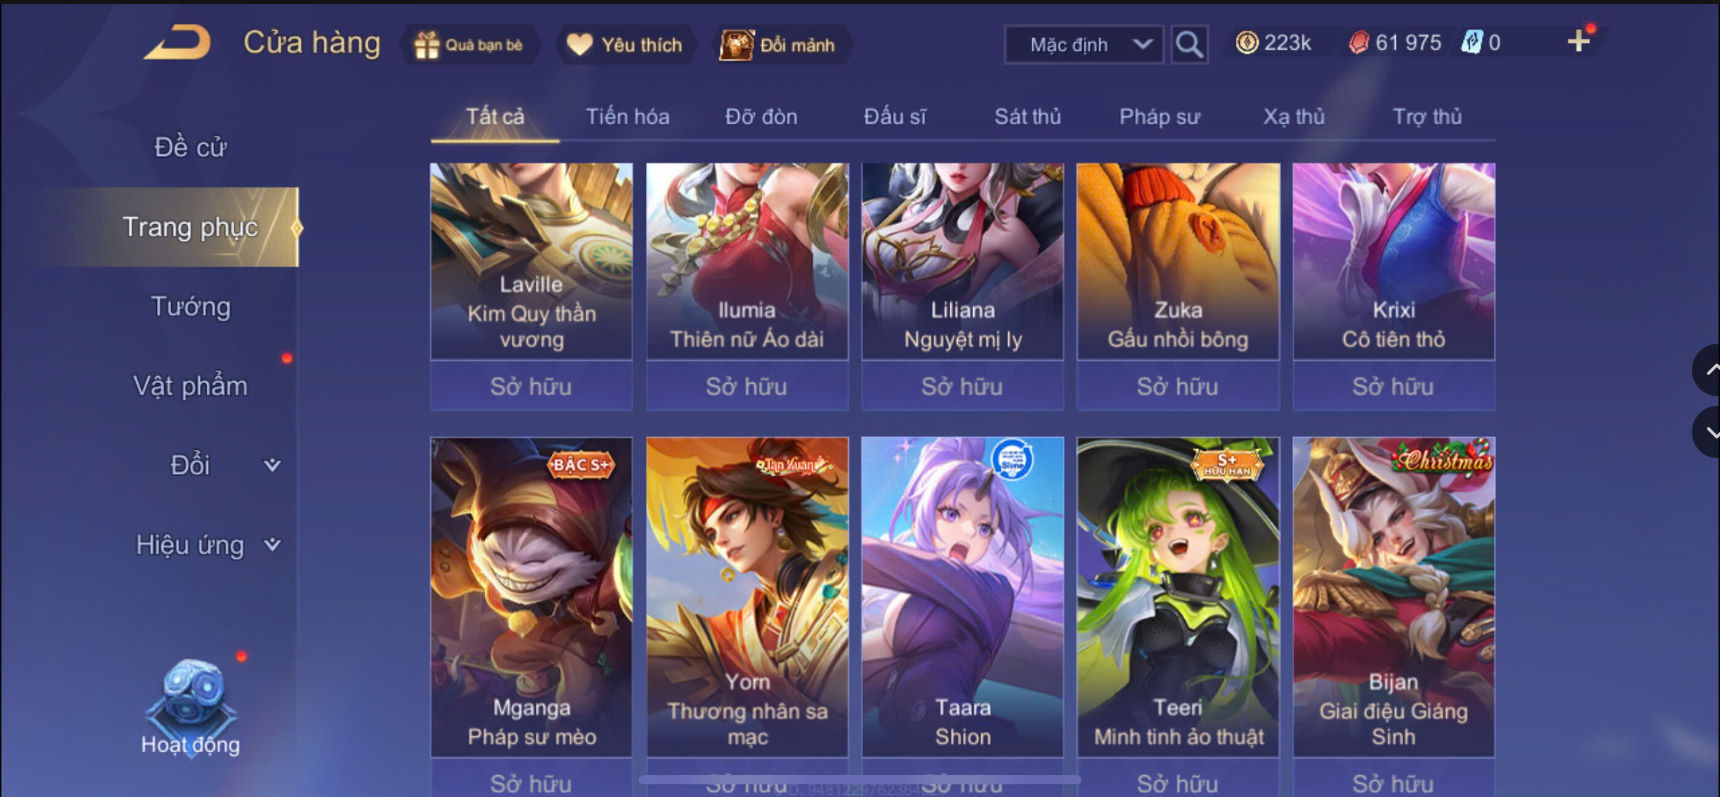Switch to the Sát thủ tab

point(1027,117)
